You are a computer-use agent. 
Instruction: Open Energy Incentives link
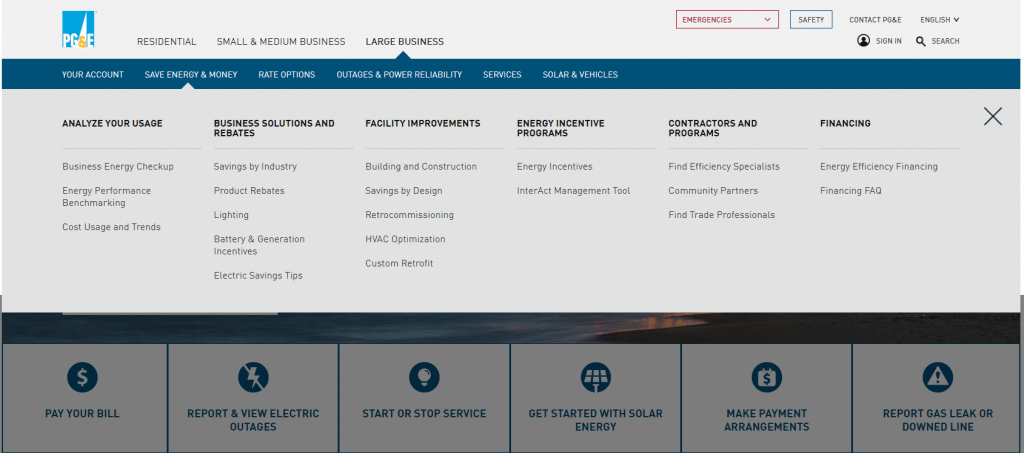(554, 166)
